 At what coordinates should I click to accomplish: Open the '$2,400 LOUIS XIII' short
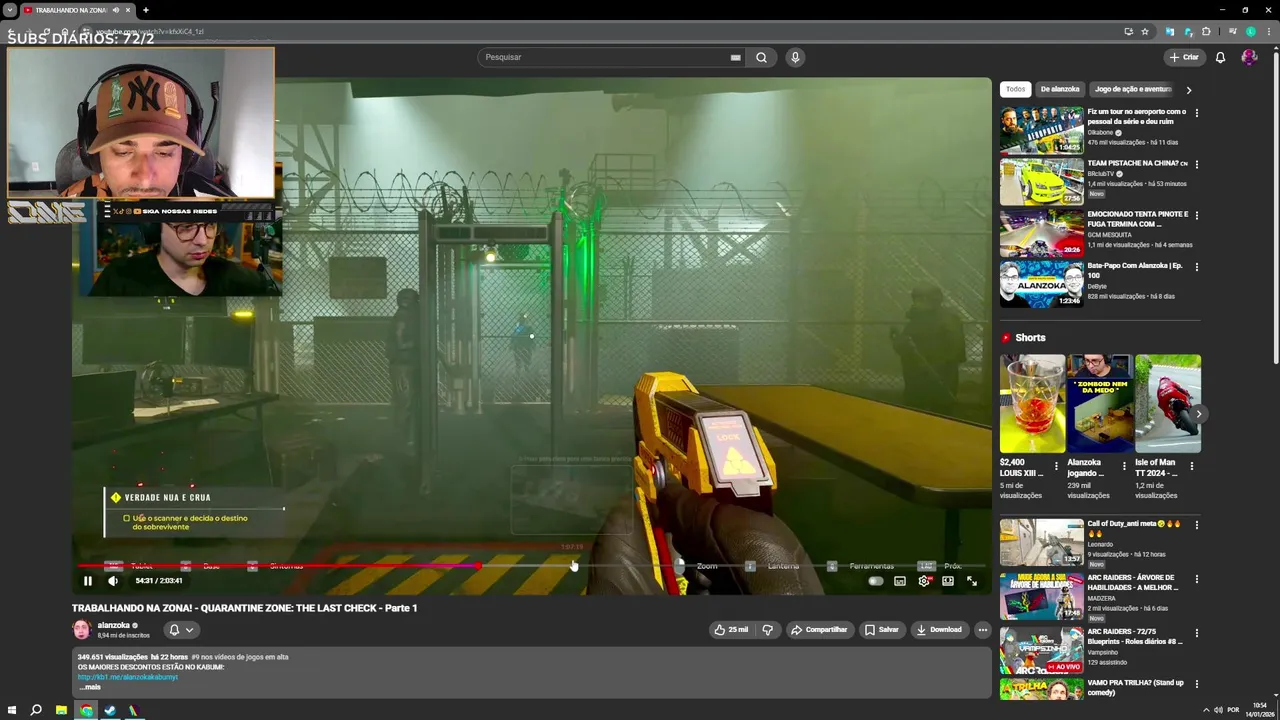[1032, 403]
